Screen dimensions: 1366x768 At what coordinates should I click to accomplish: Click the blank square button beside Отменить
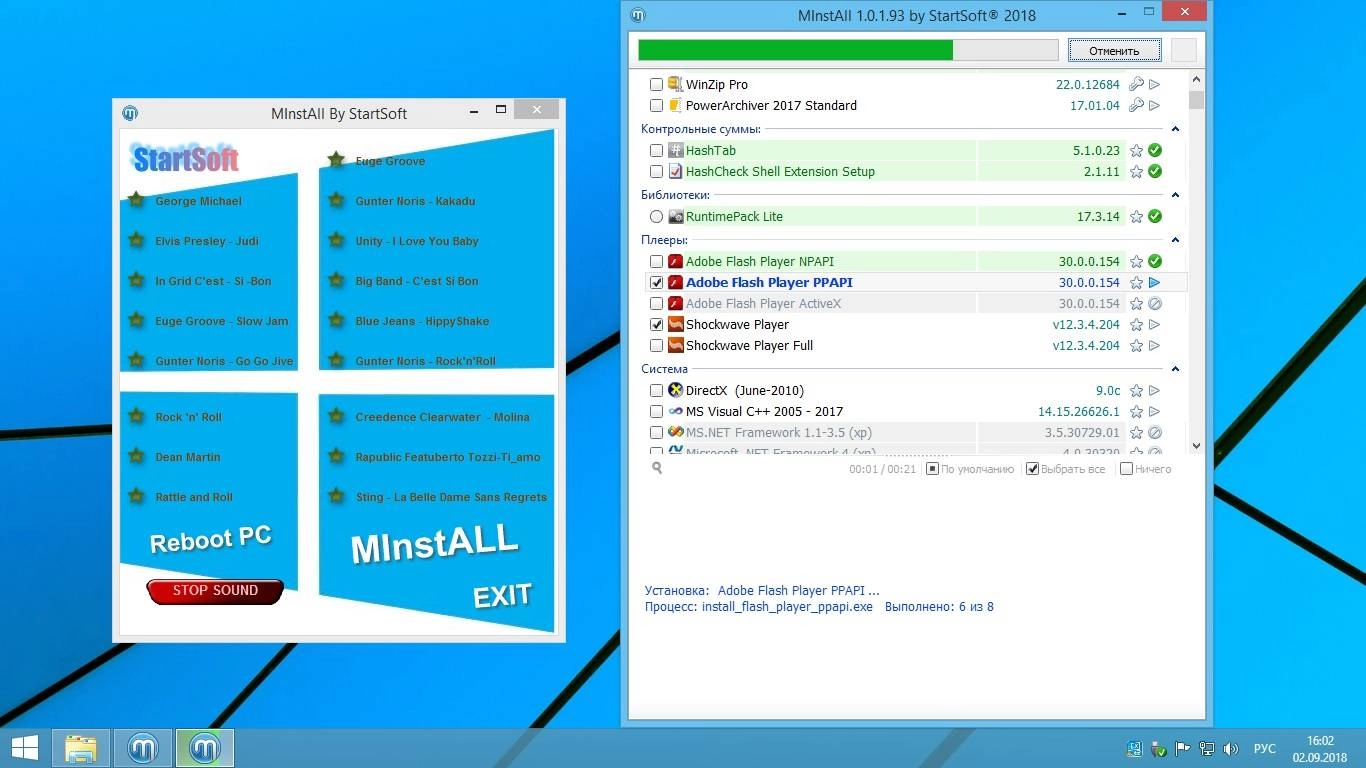click(x=1183, y=50)
